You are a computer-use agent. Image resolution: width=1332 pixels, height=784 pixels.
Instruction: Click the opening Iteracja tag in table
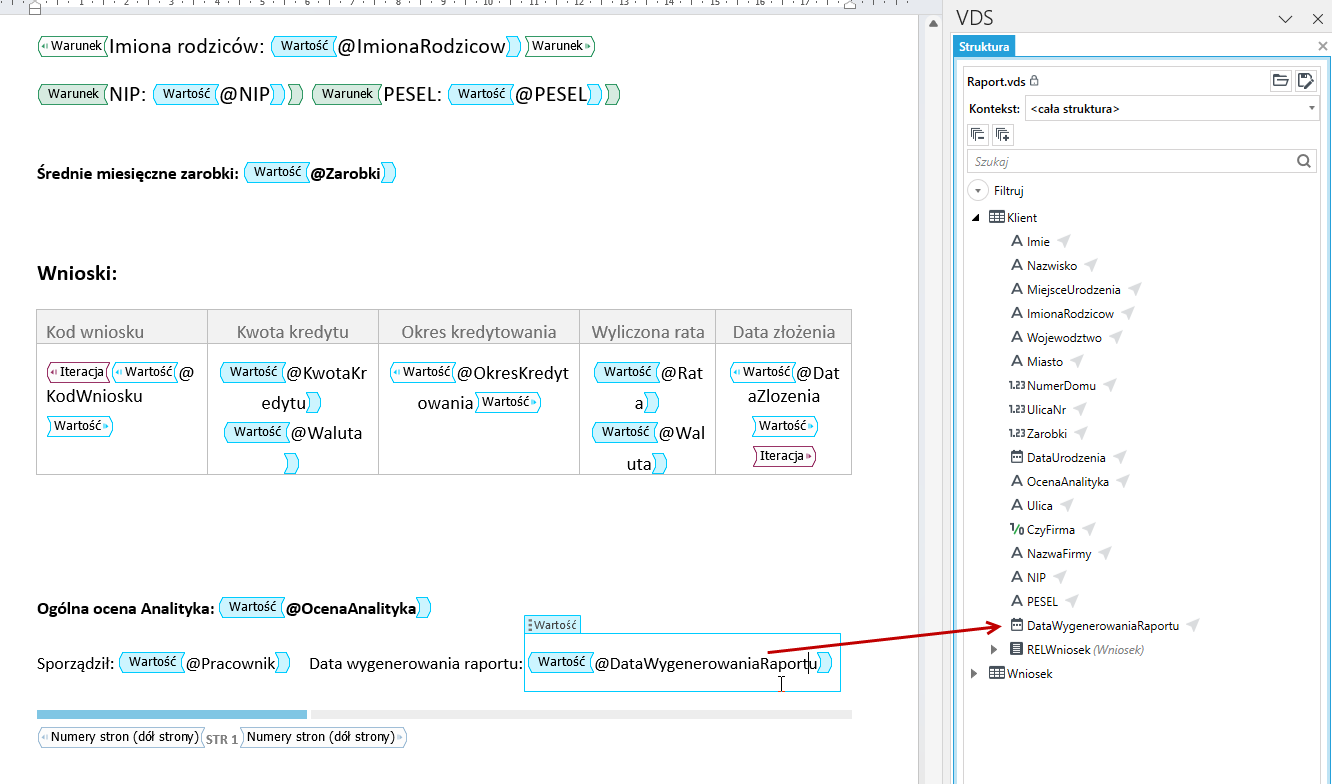coord(79,372)
